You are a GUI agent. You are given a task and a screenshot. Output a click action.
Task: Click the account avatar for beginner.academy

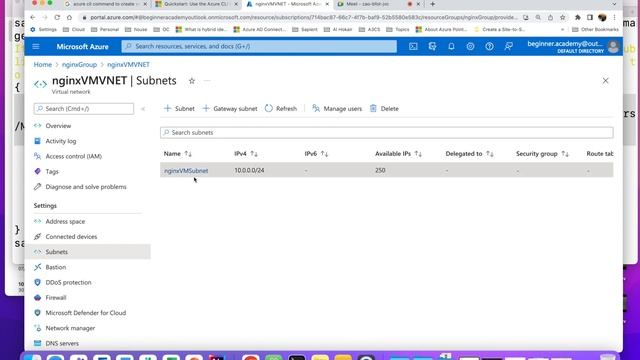click(613, 47)
